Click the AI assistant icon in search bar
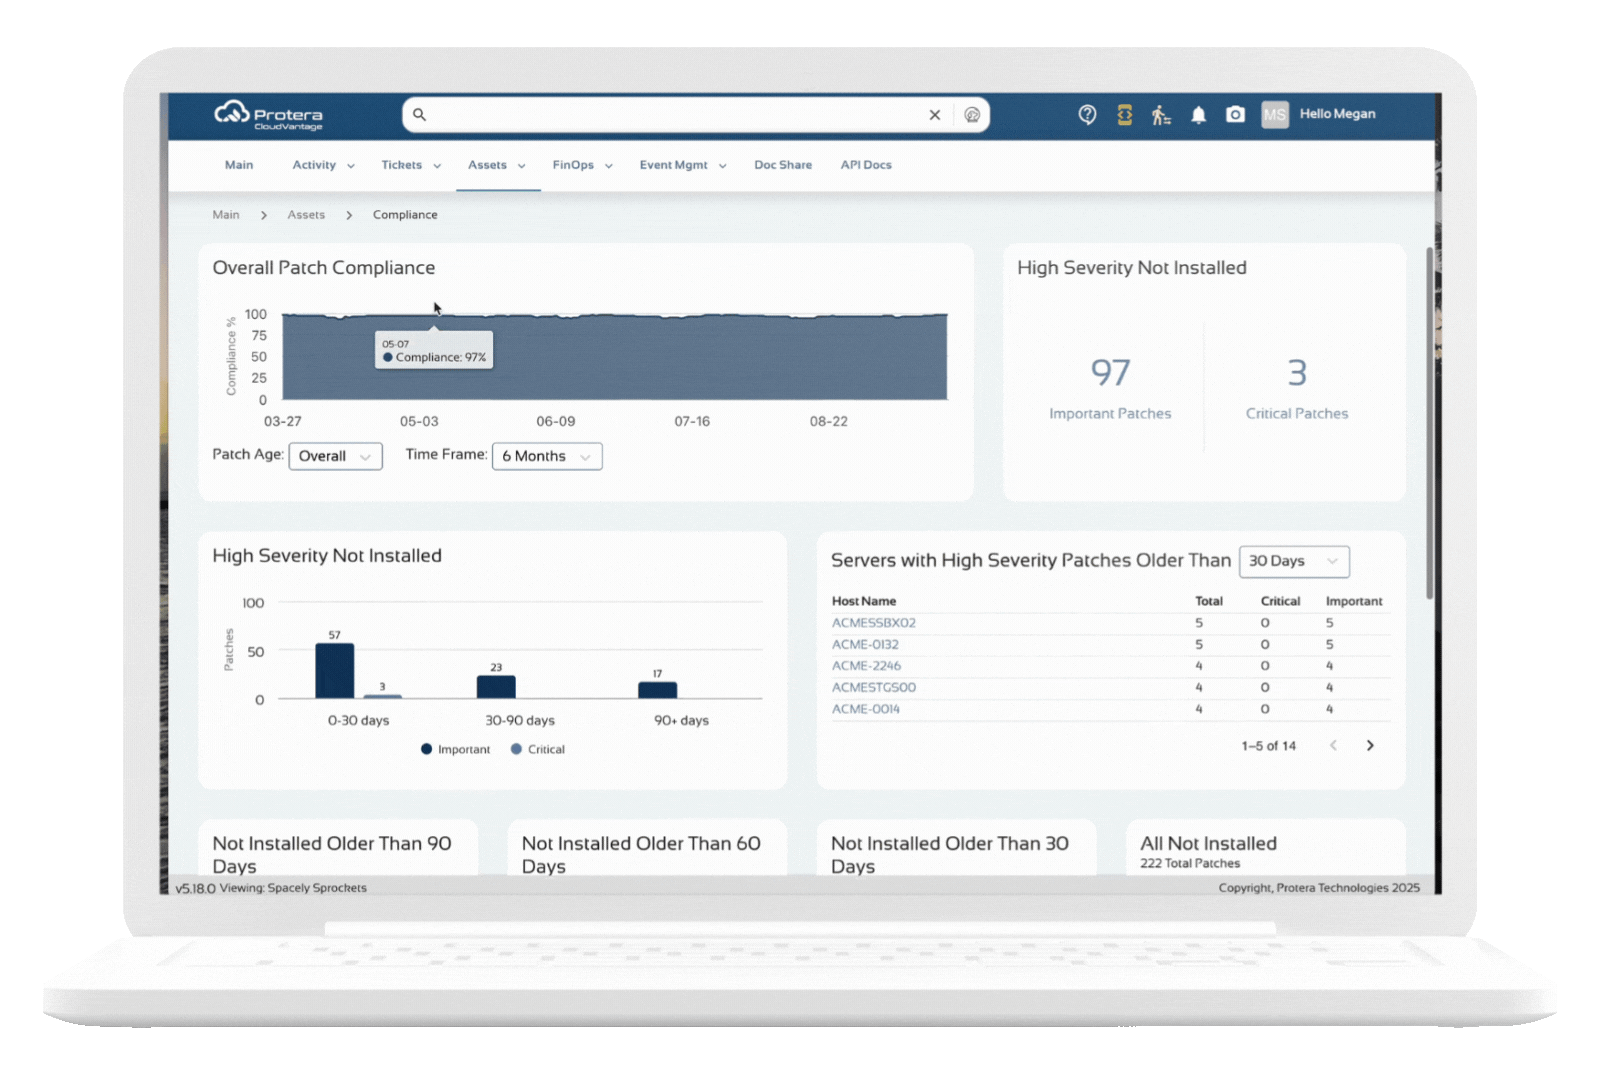1600x1080 pixels. 972,115
